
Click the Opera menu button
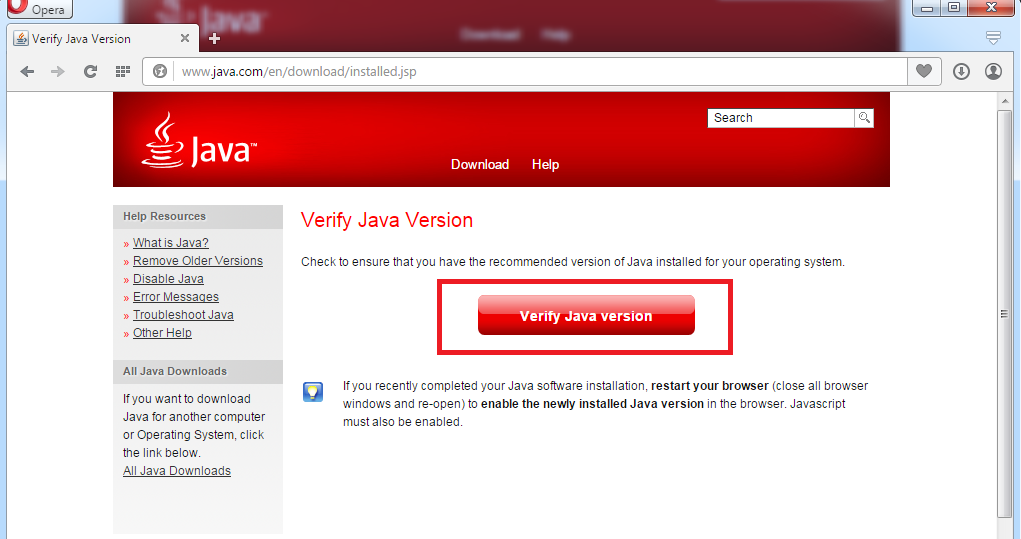38,9
